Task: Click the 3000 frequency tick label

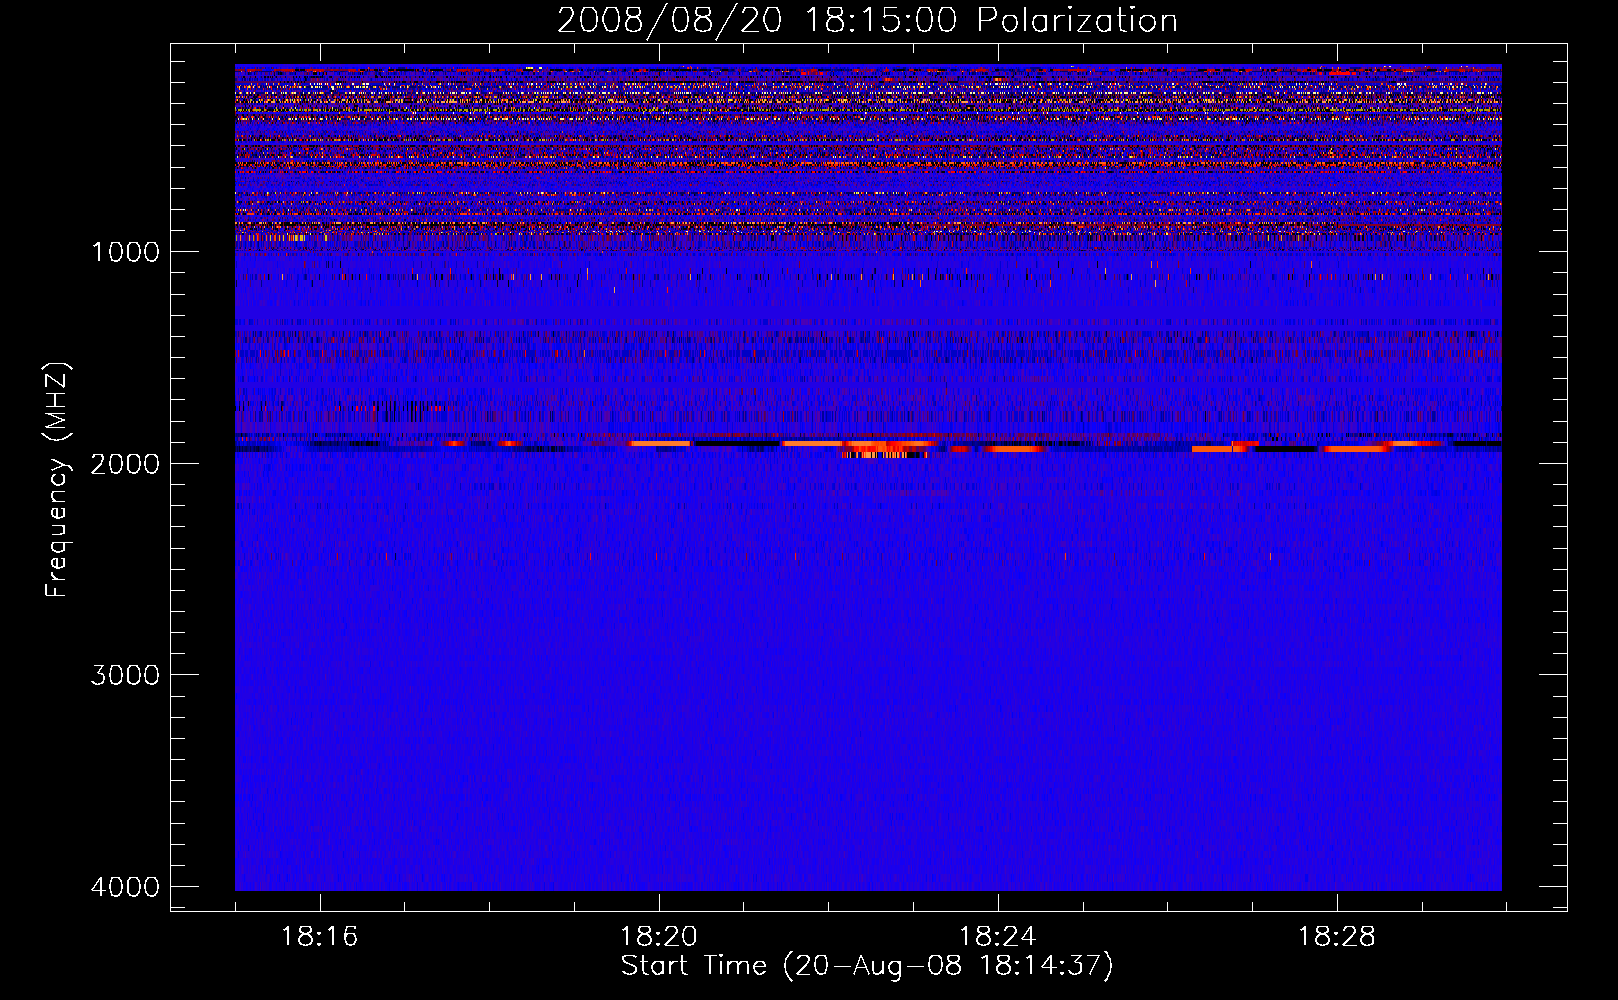Action: (125, 675)
